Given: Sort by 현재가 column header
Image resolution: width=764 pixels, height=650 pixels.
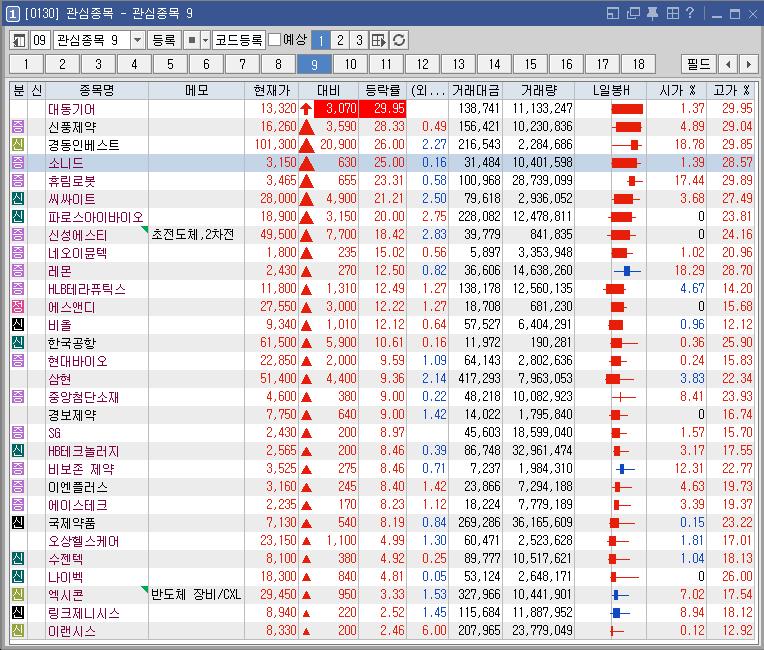Looking at the screenshot, I should (271, 91).
